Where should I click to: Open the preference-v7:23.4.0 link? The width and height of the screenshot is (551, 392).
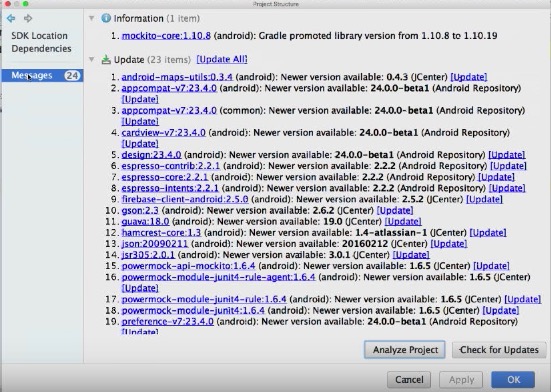coord(168,322)
